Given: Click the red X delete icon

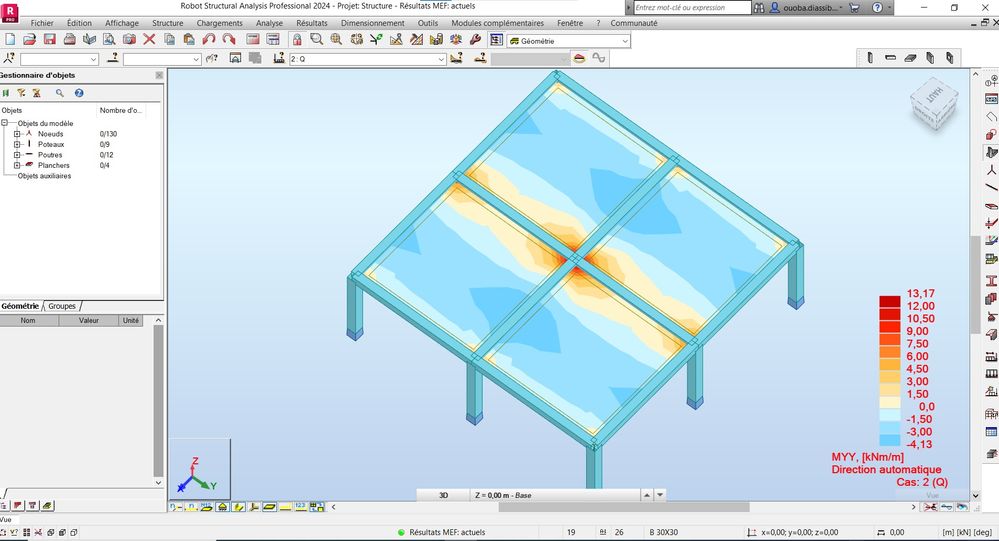Looking at the screenshot, I should coord(149,40).
